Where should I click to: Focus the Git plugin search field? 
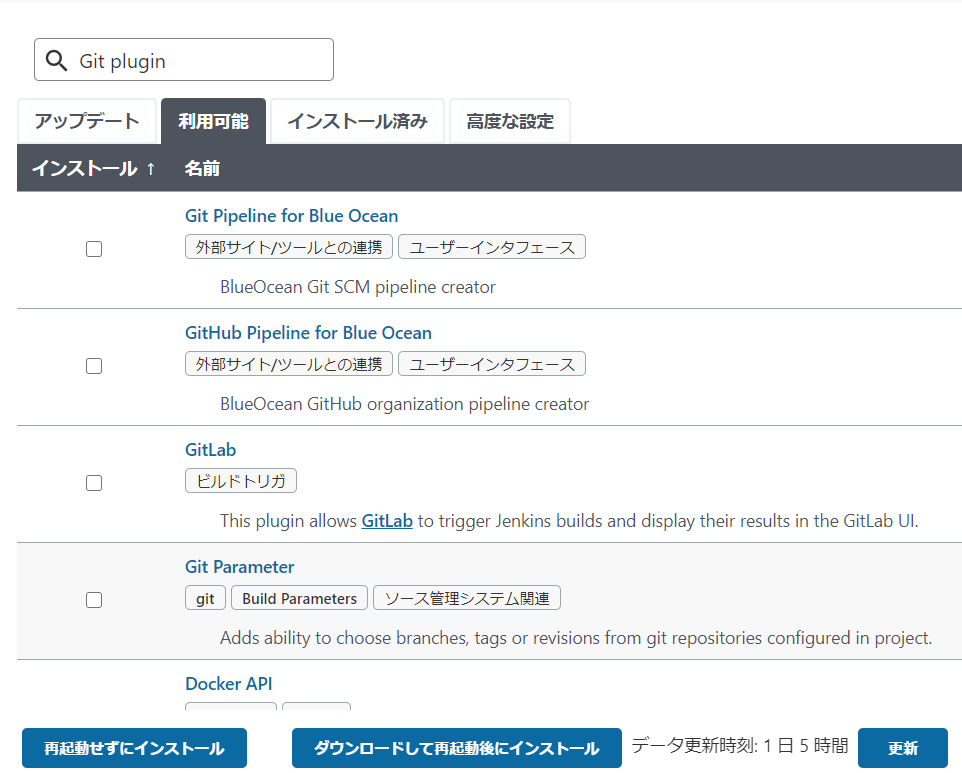pos(184,60)
